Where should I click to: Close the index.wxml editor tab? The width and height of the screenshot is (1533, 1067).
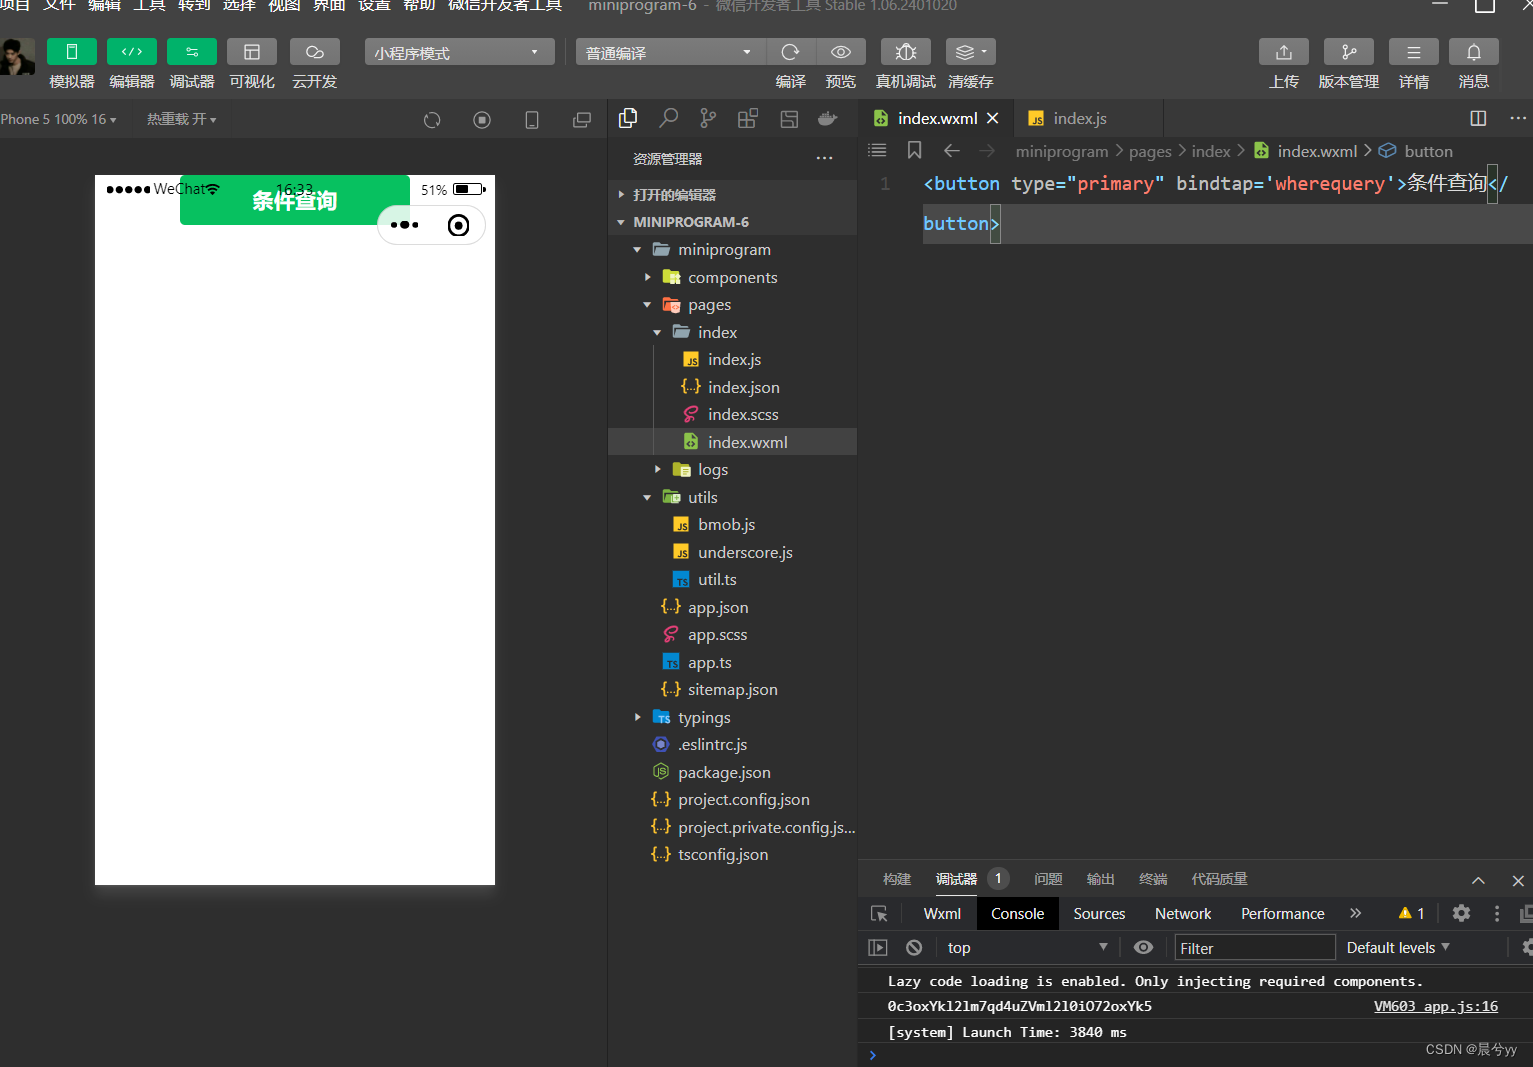(x=993, y=118)
